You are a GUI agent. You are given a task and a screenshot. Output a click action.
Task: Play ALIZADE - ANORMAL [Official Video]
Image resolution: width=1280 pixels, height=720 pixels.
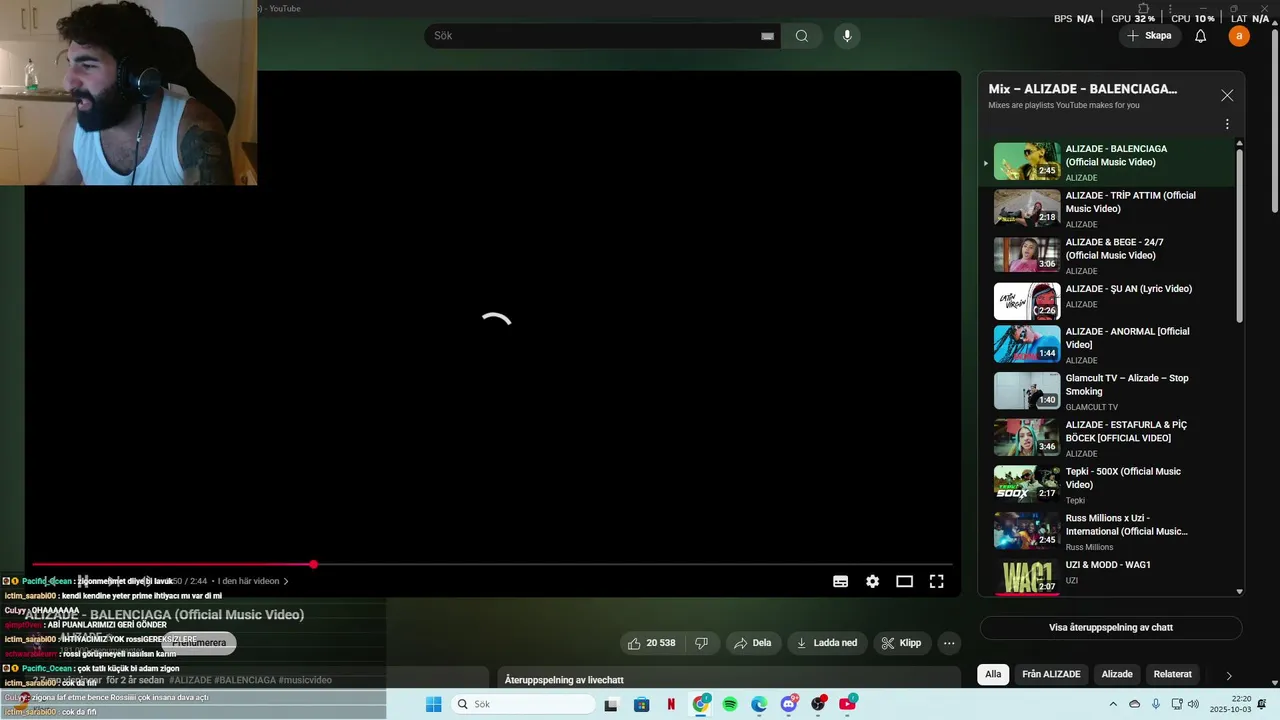tap(1127, 338)
